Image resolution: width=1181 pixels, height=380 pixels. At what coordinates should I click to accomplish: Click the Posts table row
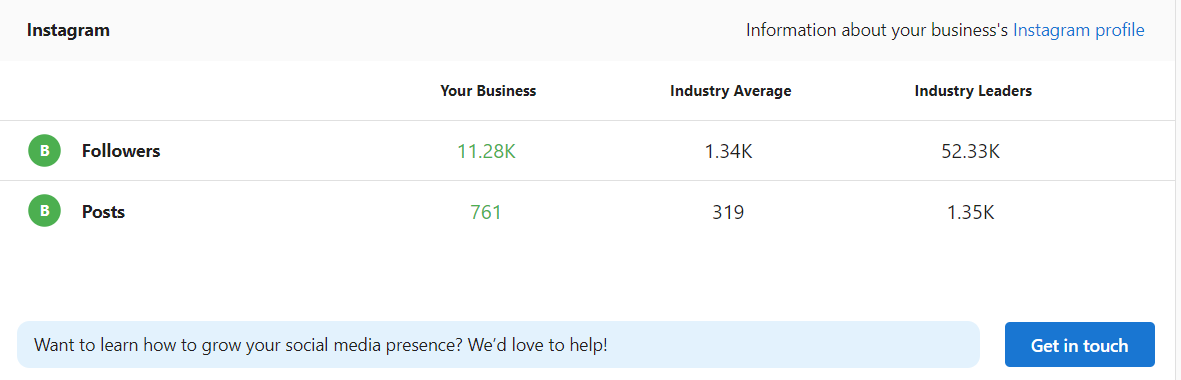click(x=587, y=211)
